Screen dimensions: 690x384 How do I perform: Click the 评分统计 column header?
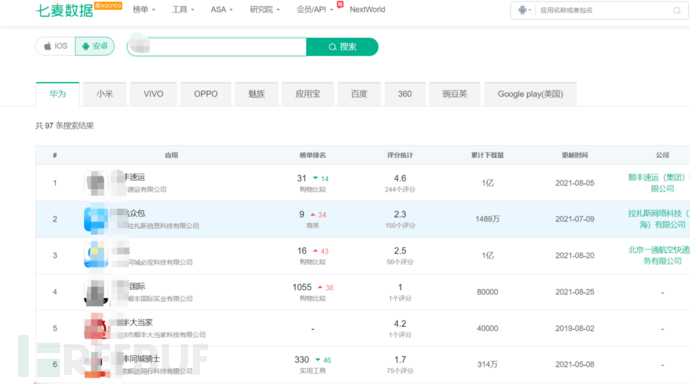(400, 155)
